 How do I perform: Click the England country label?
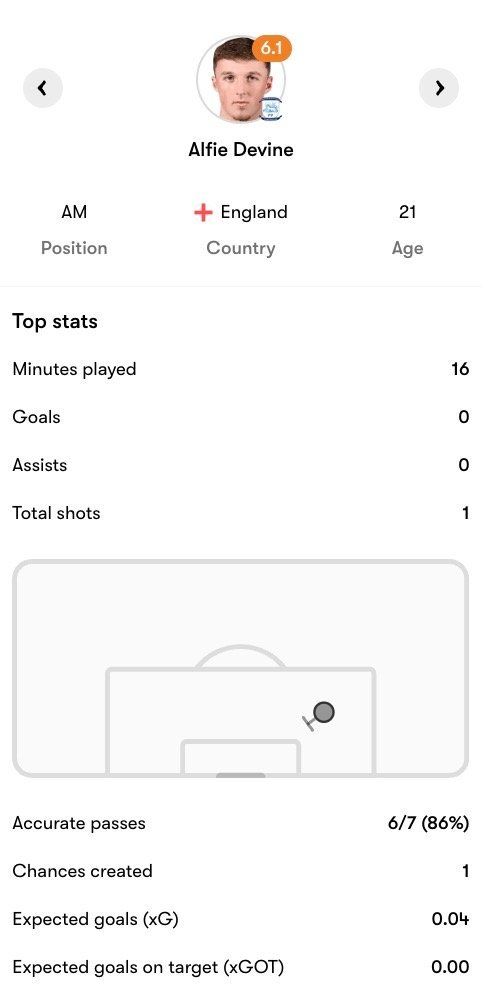pos(253,212)
